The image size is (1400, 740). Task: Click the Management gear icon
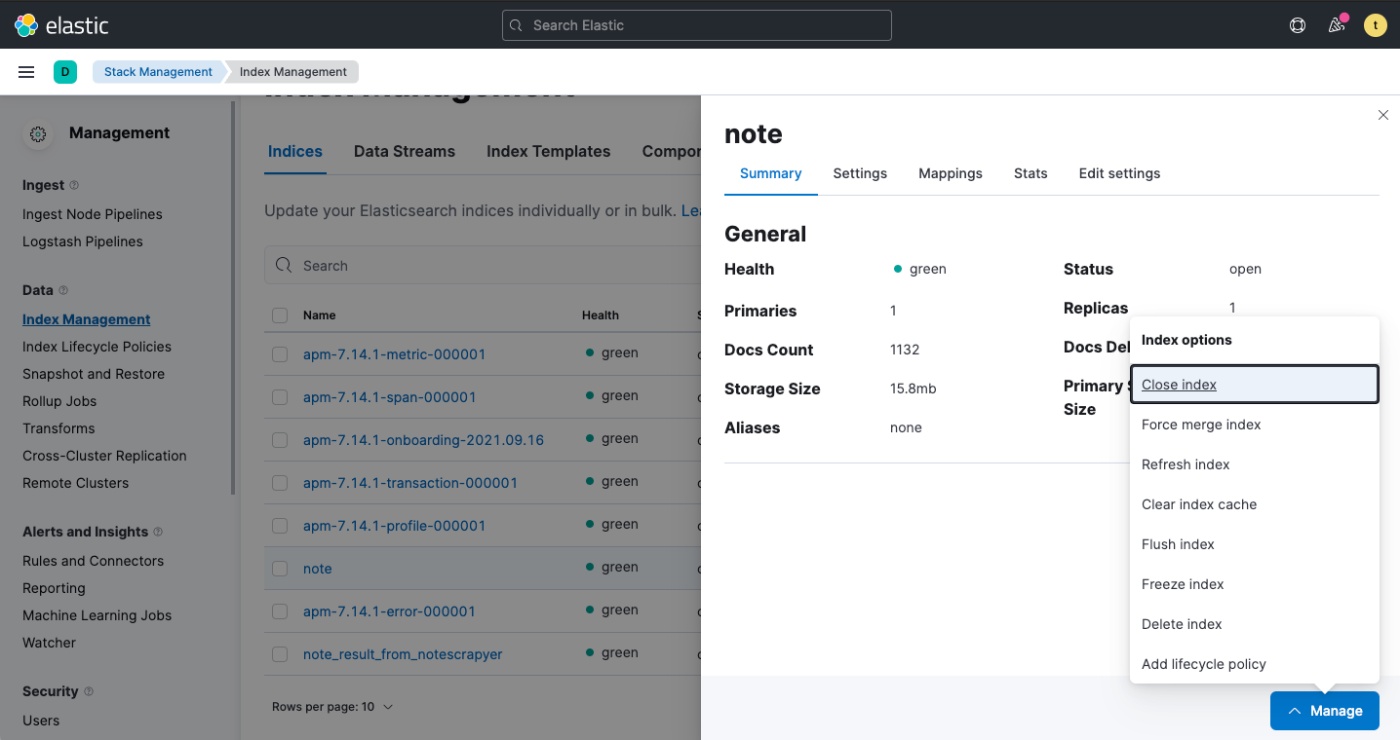coord(38,134)
